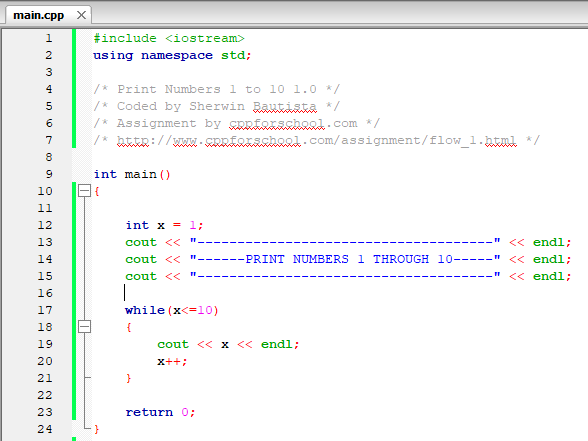
Task: Click line number 24 in the margin
Action: click(45, 429)
